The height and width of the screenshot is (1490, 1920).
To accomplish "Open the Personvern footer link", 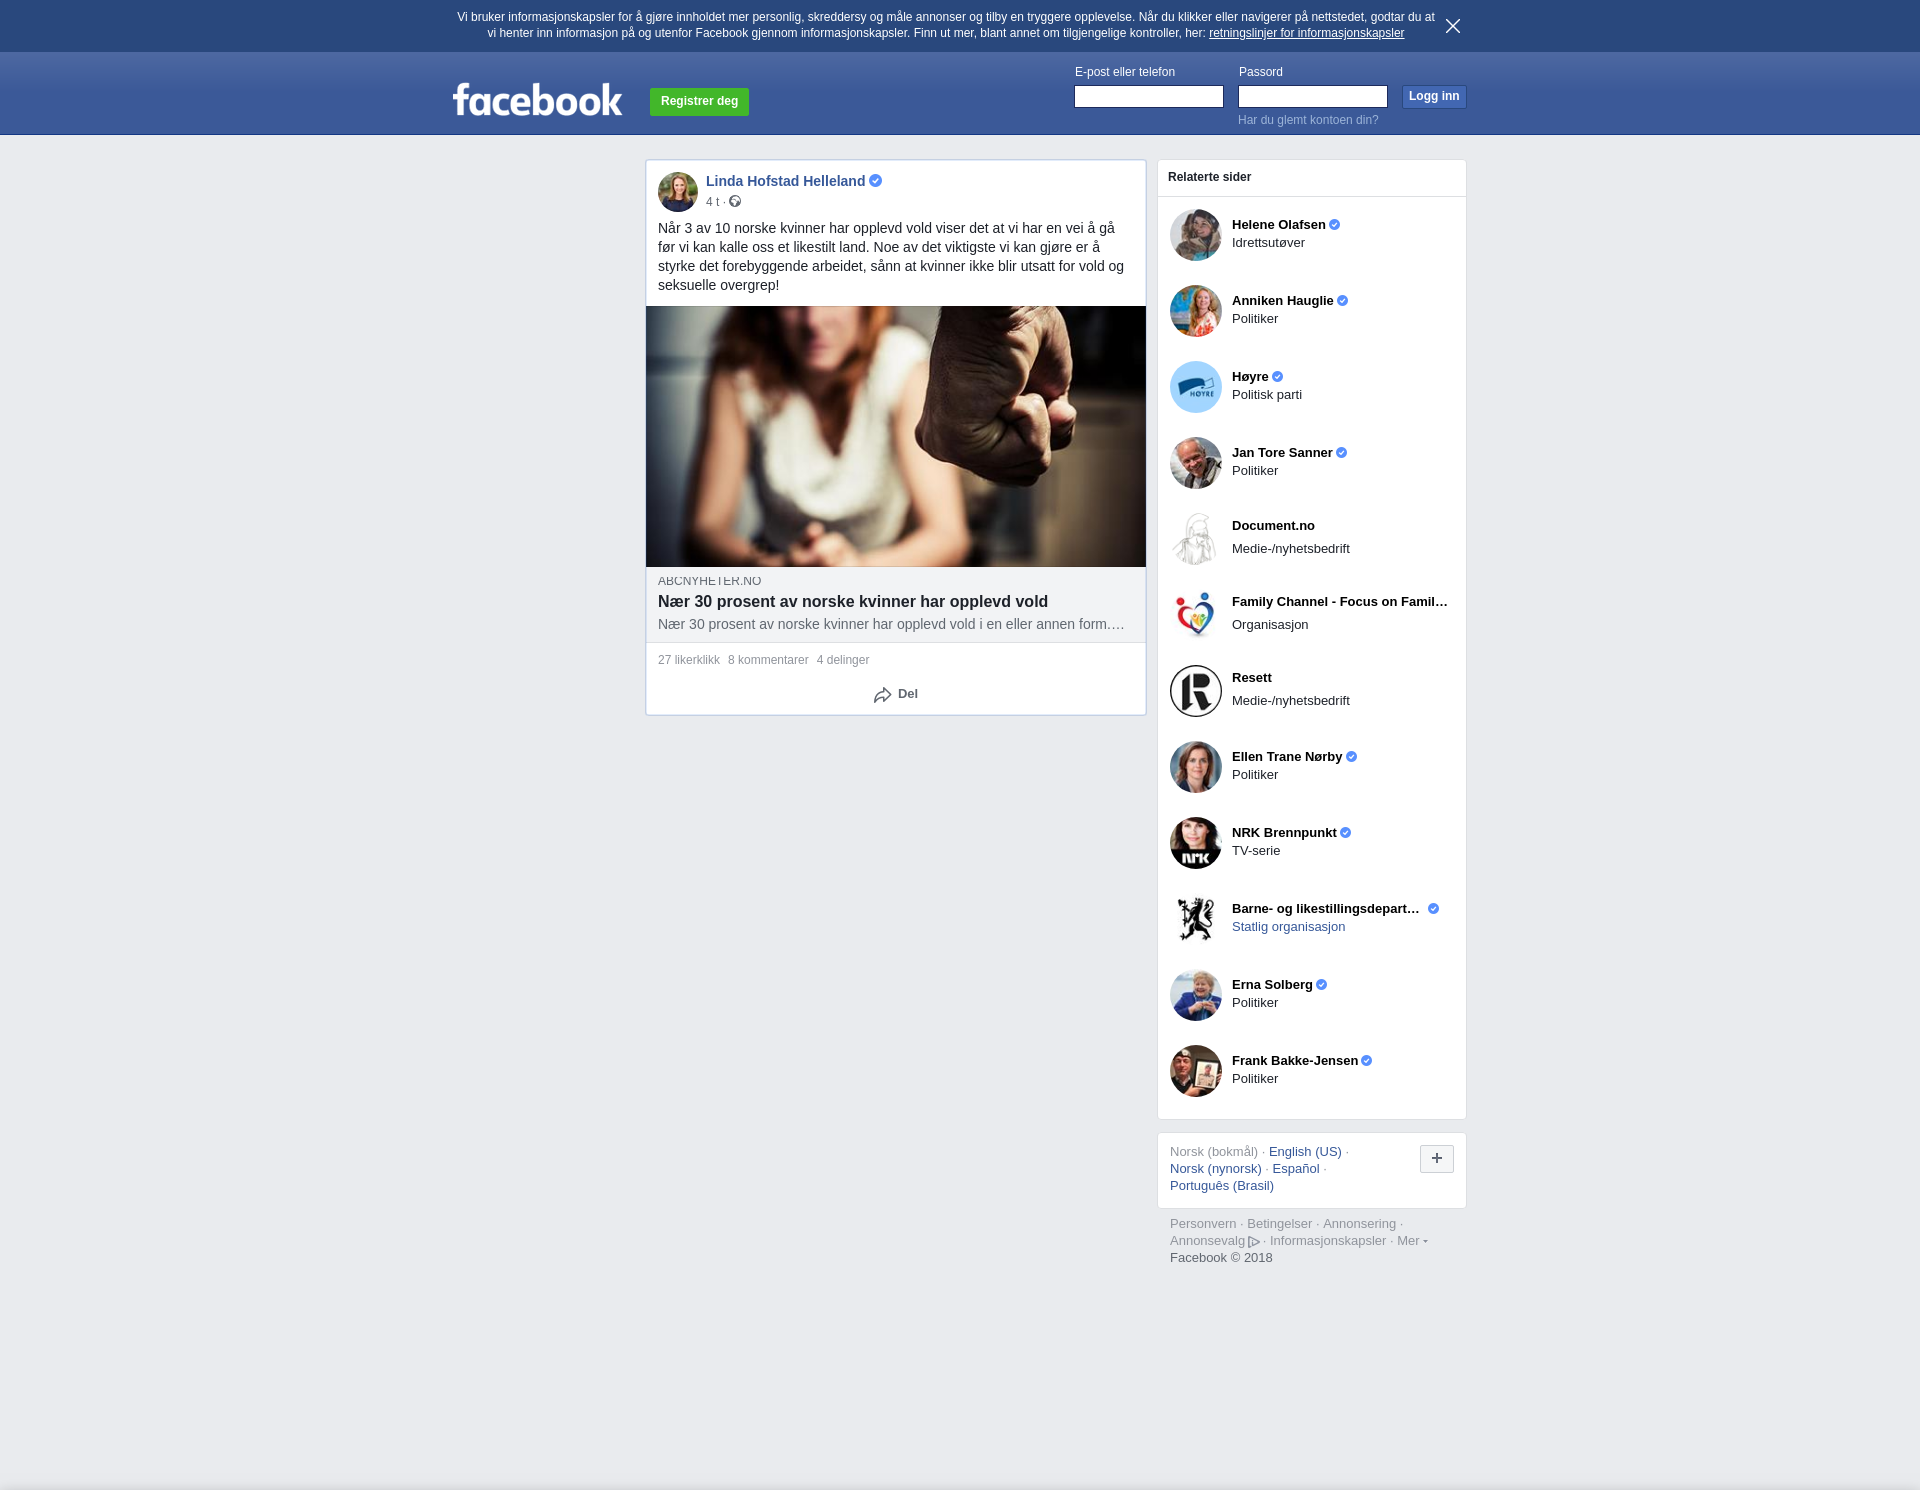I will (1203, 1224).
